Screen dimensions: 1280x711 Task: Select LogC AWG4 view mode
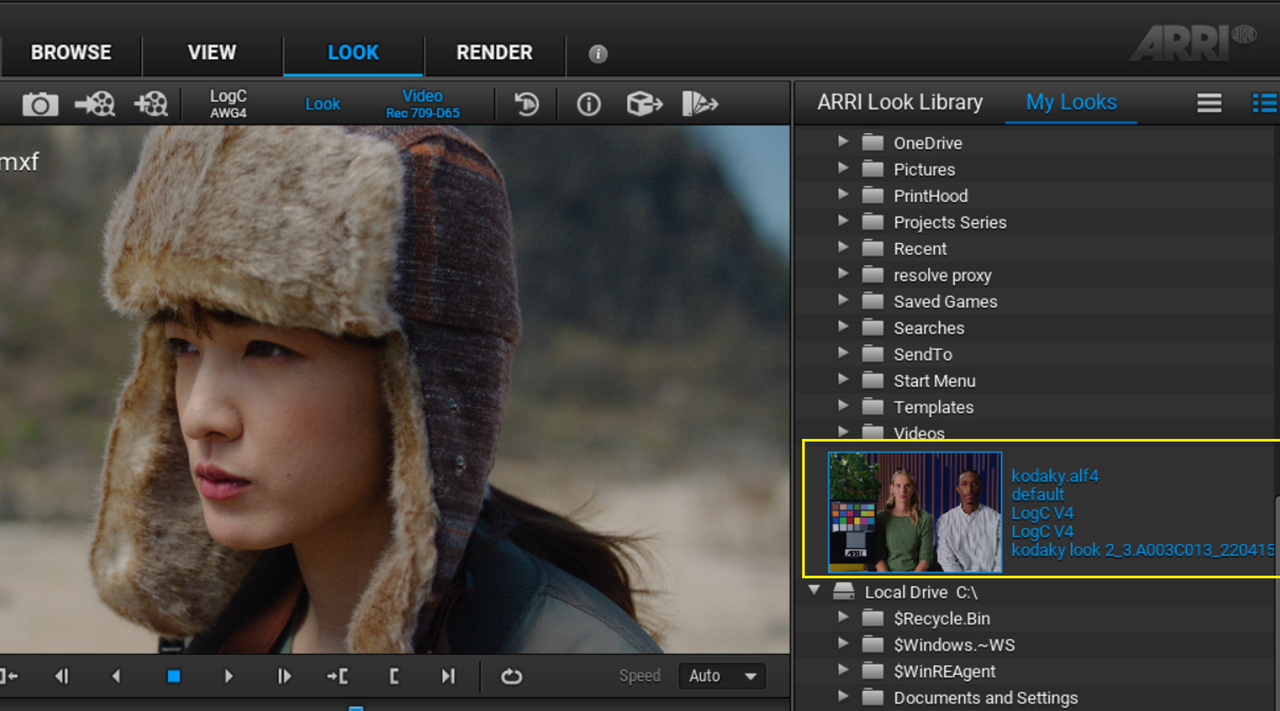(228, 104)
